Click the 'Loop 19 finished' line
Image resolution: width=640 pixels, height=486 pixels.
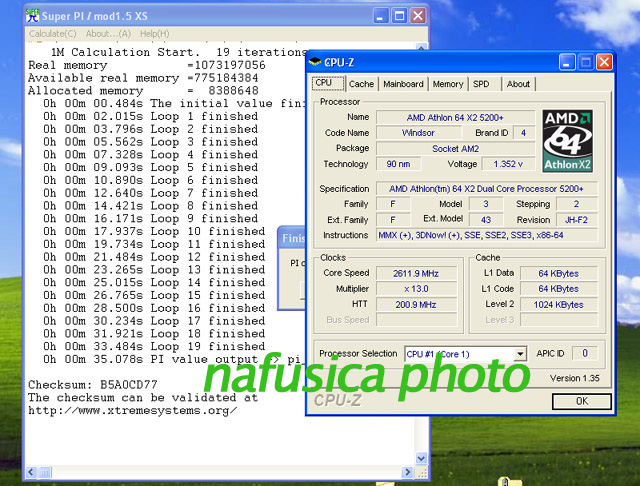pos(154,346)
